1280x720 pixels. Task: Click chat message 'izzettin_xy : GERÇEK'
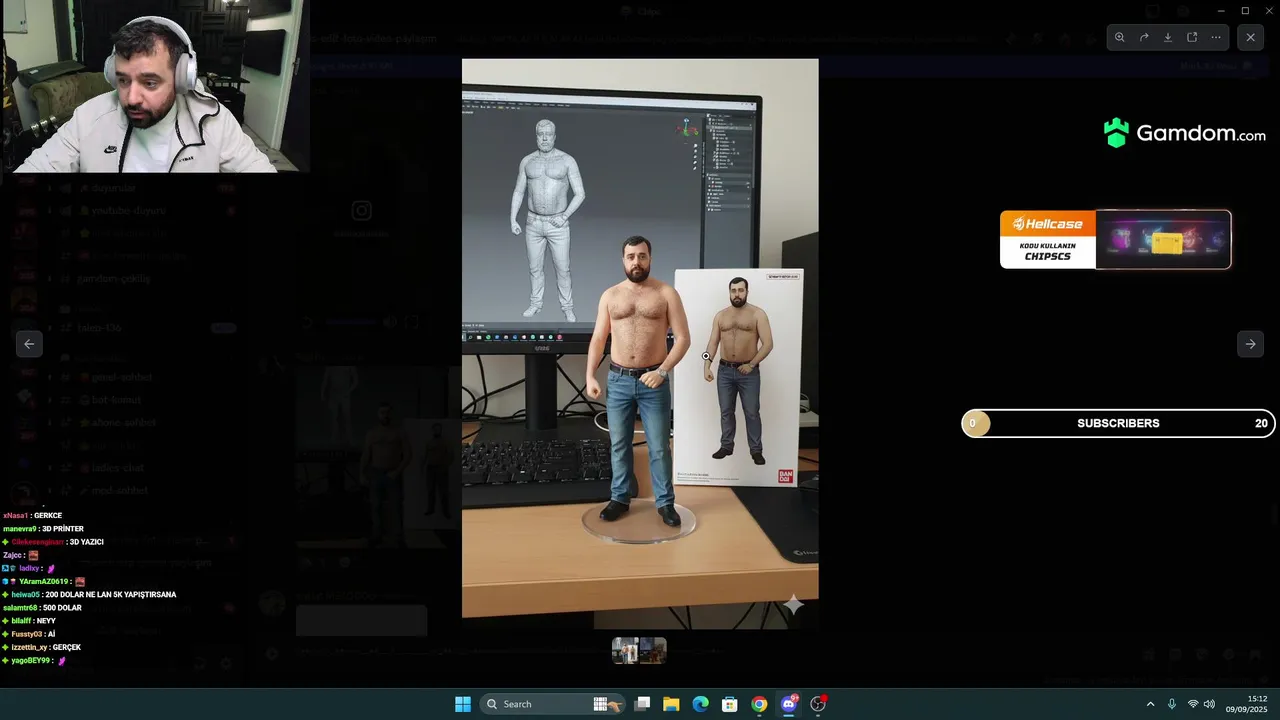tap(42, 647)
